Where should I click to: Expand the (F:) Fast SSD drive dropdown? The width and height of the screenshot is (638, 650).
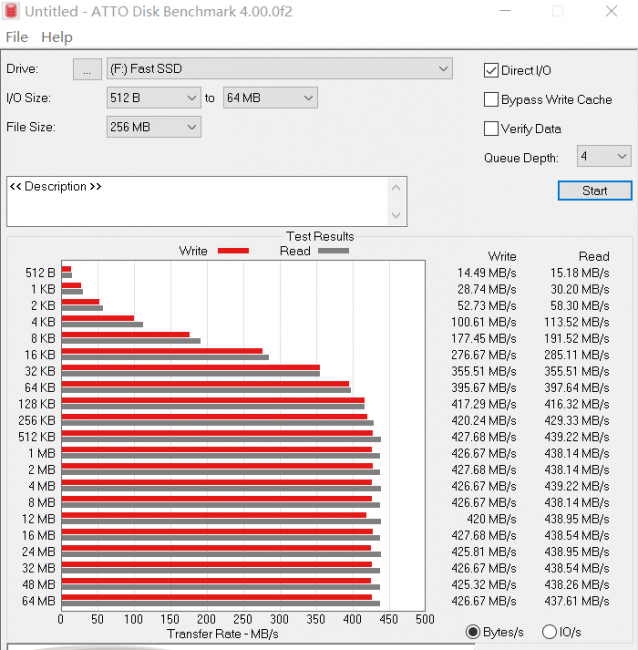[279, 68]
